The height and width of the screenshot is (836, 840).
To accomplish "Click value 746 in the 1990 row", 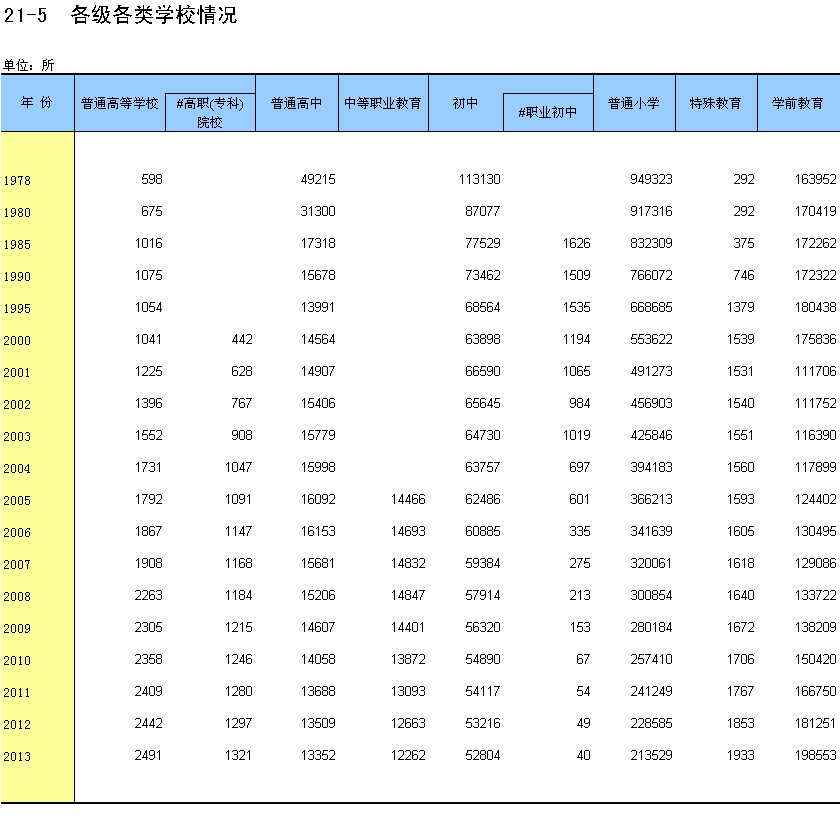I will pyautogui.click(x=744, y=276).
